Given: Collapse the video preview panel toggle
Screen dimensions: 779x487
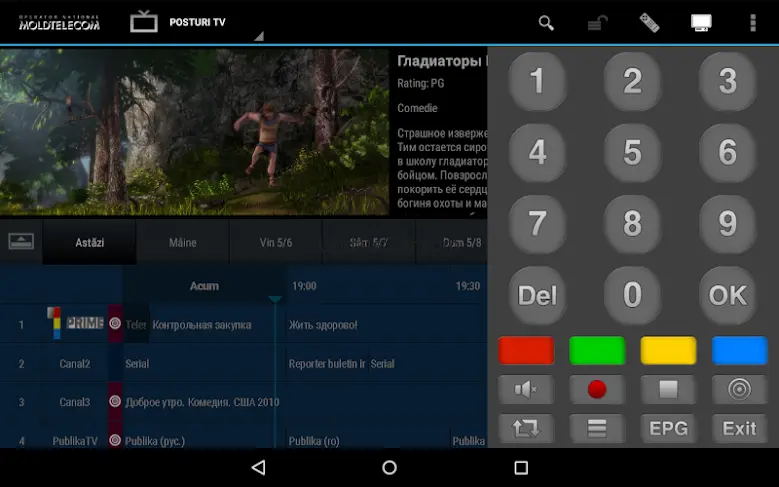Looking at the screenshot, I should point(21,242).
